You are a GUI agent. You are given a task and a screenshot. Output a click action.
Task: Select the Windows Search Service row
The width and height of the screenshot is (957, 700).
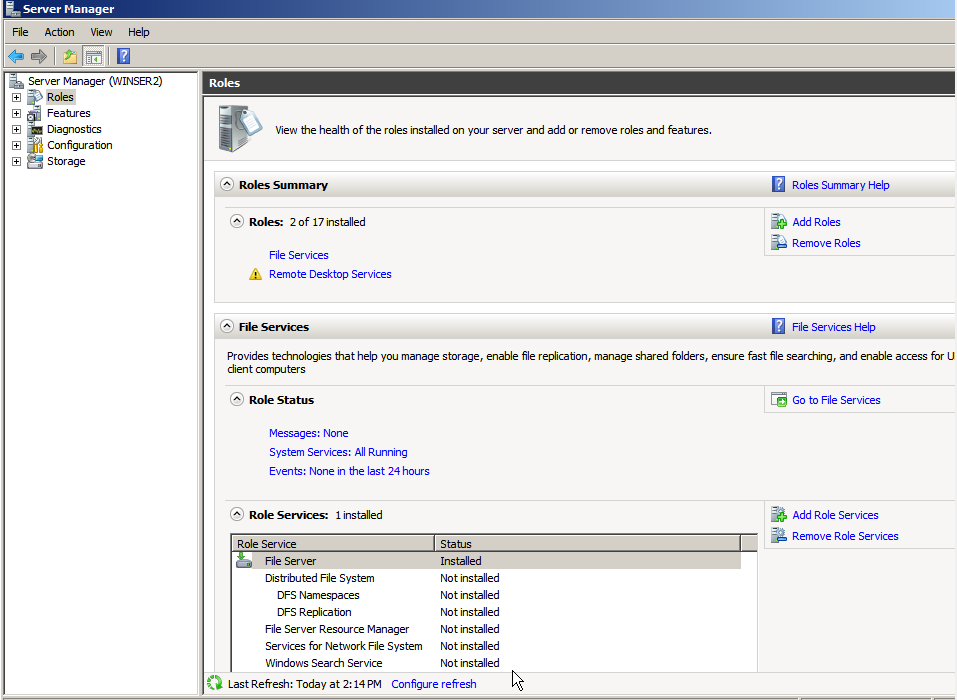[486, 663]
